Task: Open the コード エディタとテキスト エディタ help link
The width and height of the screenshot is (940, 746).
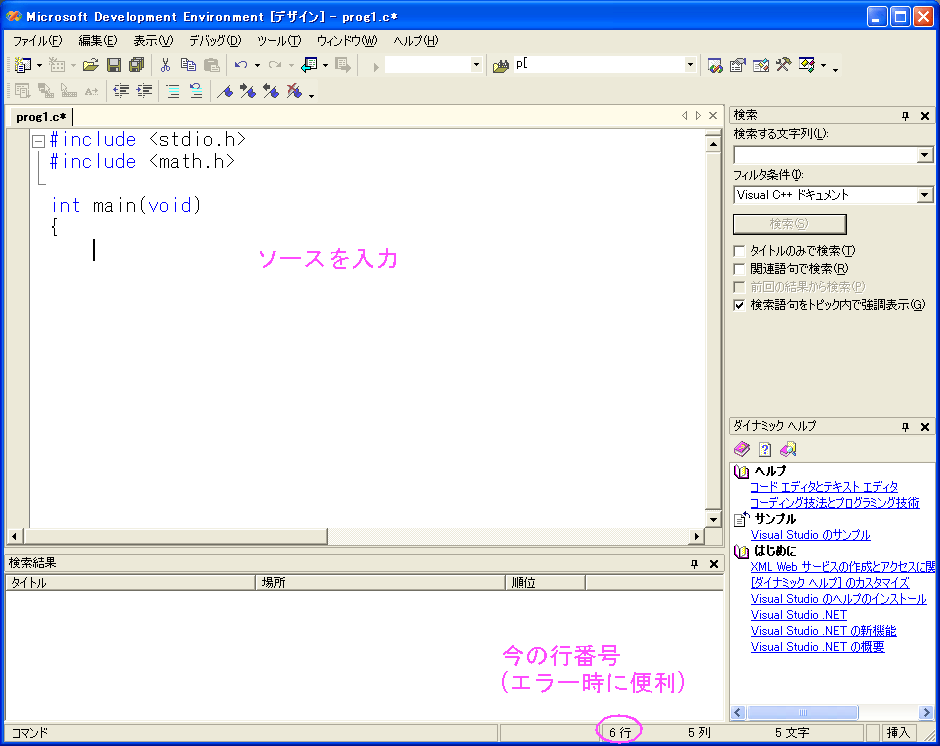Action: click(824, 487)
